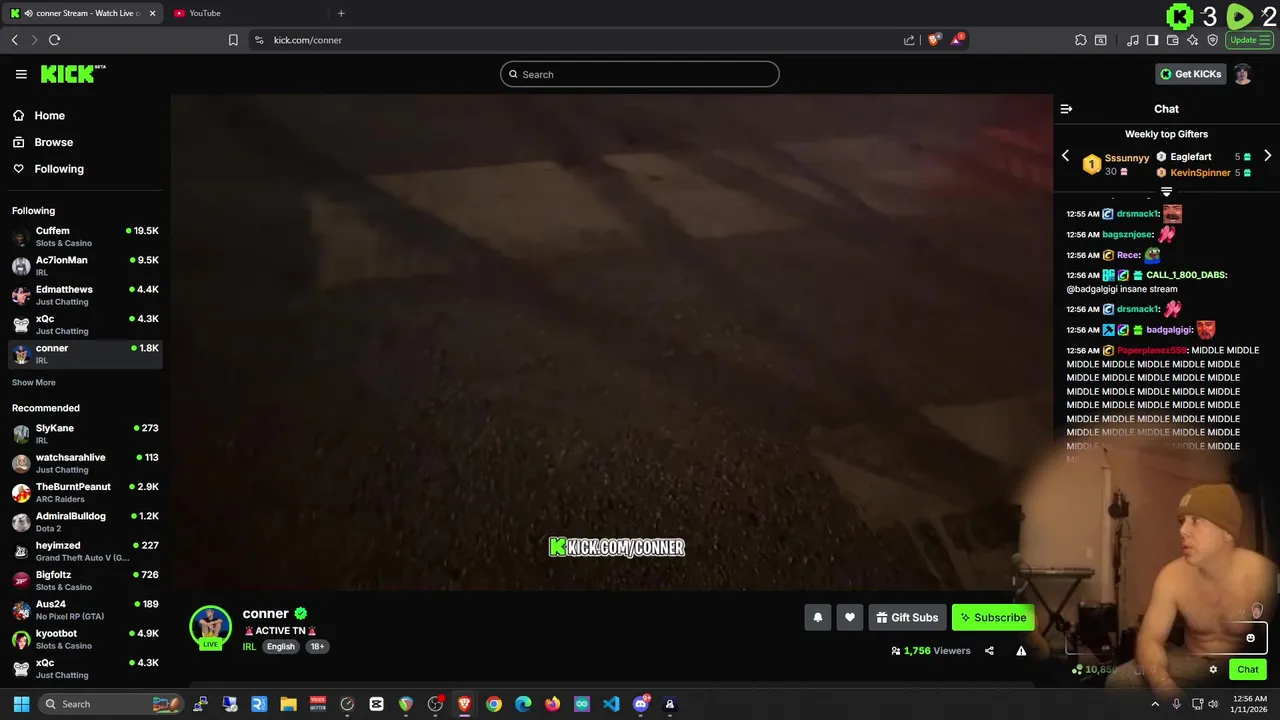Open the hamburger sidebar menu
The width and height of the screenshot is (1280, 720).
[21, 74]
